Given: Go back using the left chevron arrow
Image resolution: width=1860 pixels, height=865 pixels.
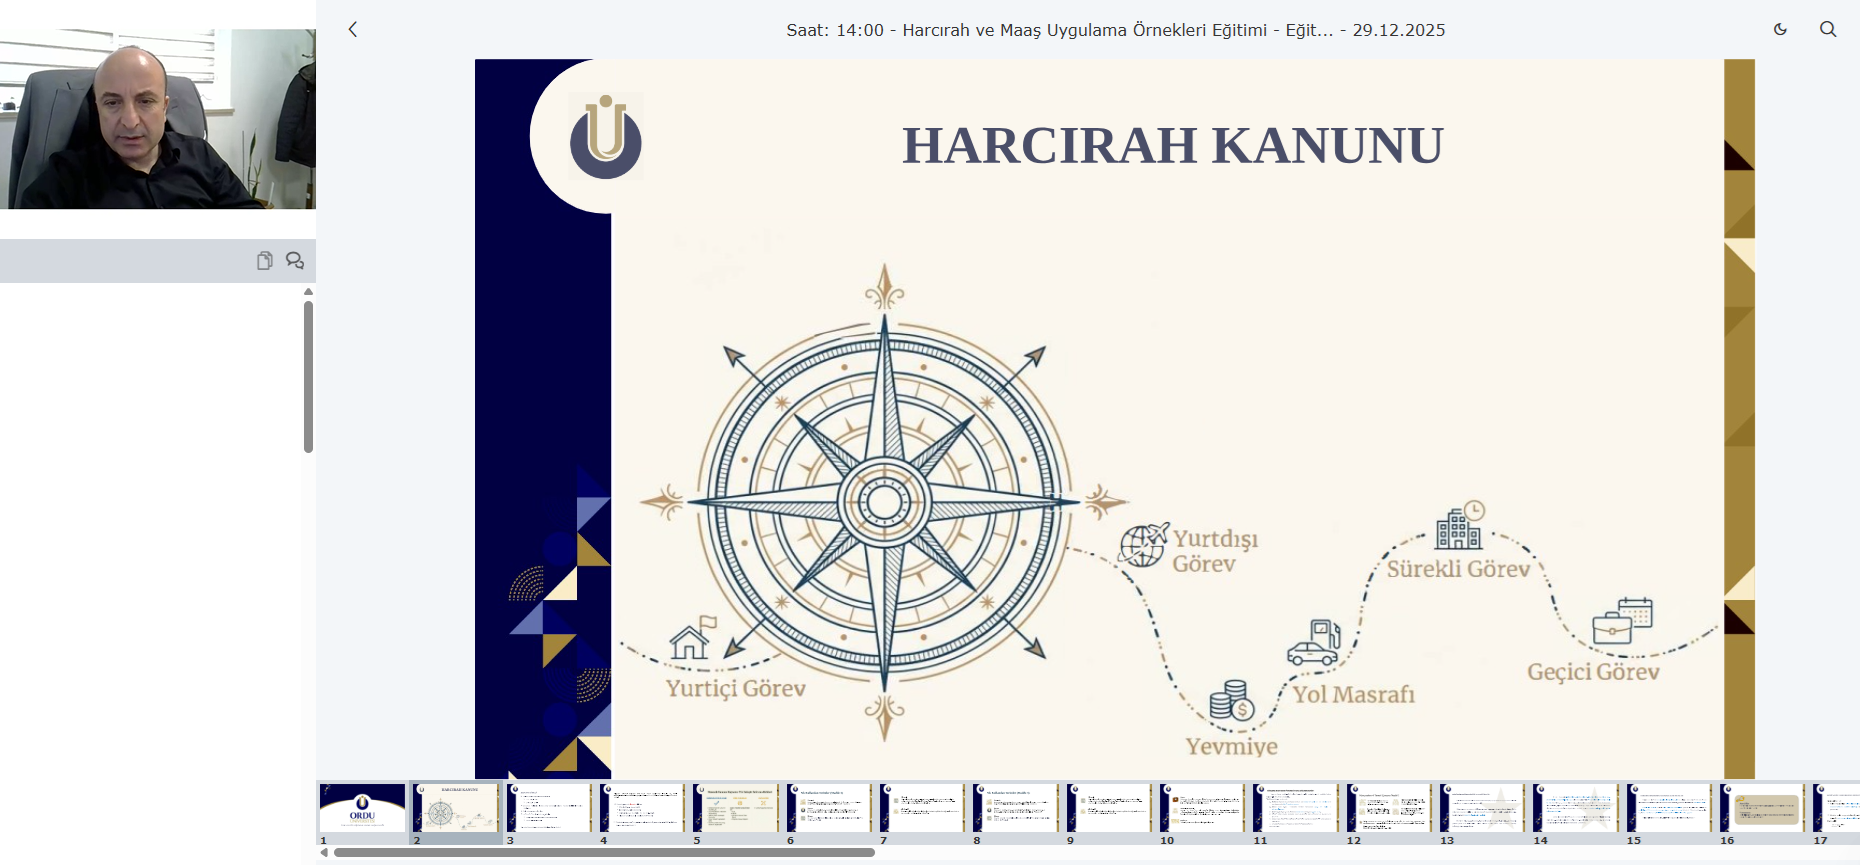Looking at the screenshot, I should tap(353, 30).
